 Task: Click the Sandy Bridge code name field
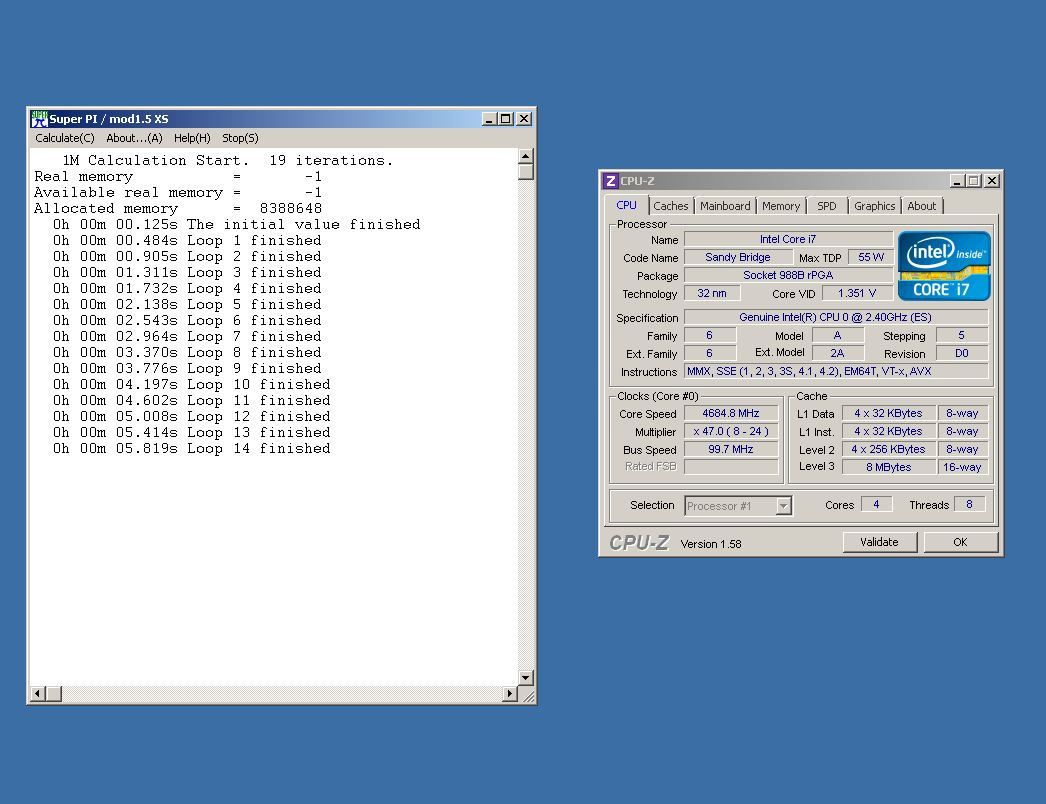738,257
